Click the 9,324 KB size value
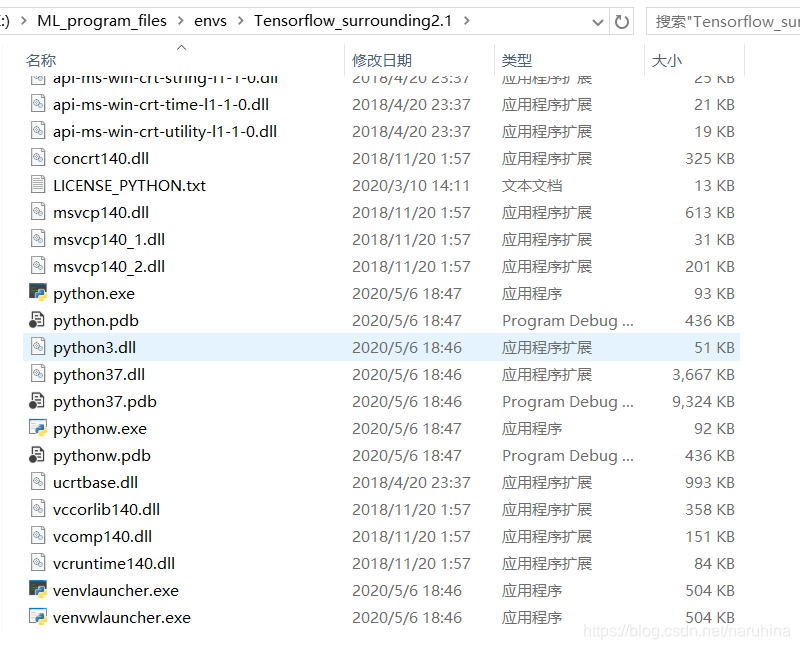The image size is (800, 649). [704, 402]
